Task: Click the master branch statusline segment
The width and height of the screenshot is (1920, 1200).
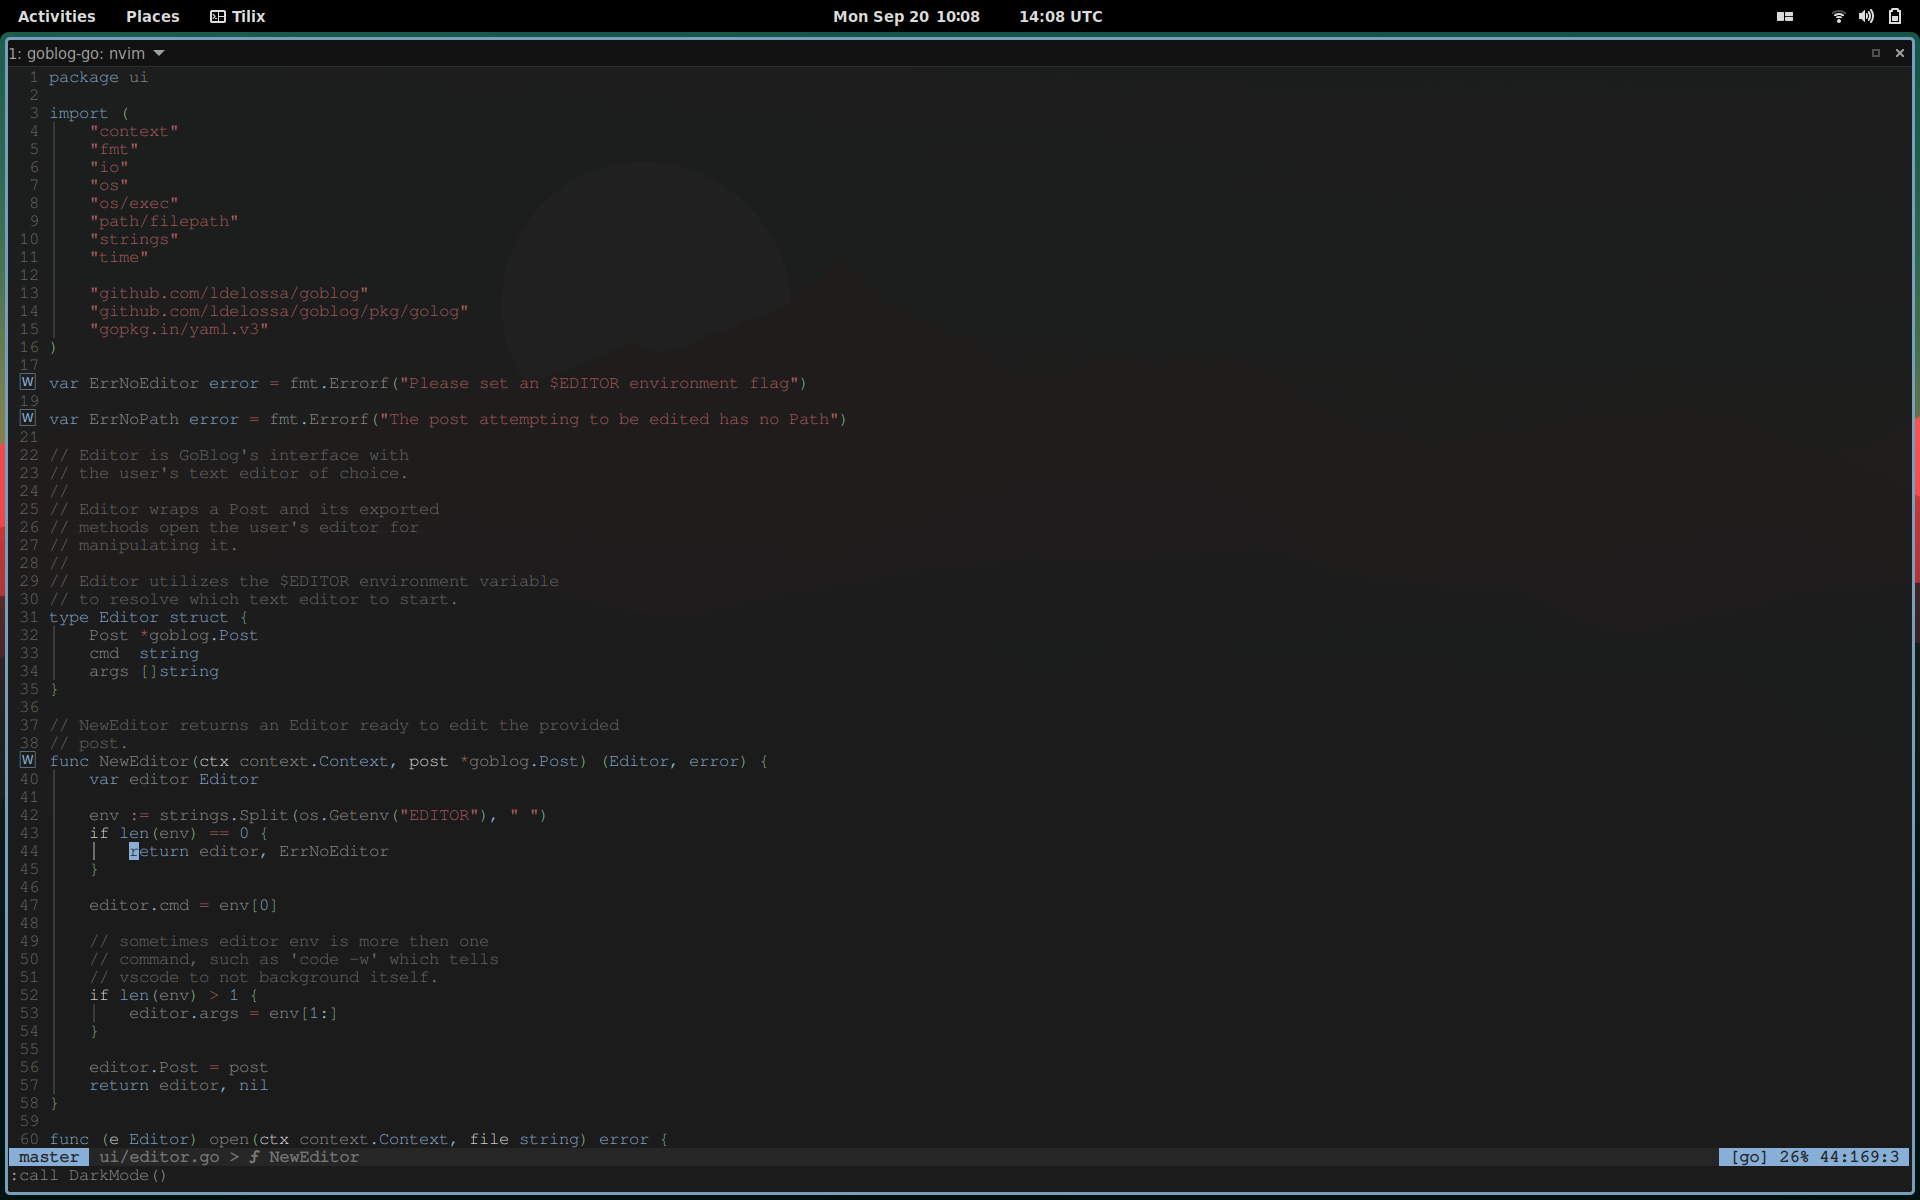Action: click(x=48, y=1157)
